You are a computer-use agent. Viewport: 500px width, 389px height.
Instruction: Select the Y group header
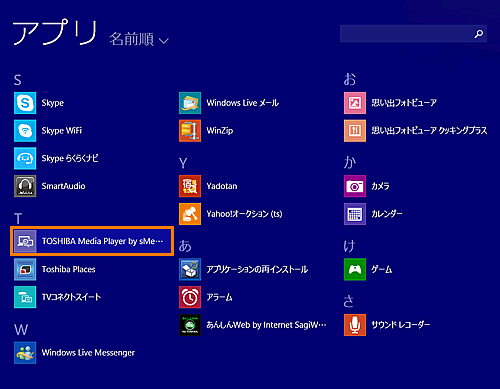(x=183, y=163)
